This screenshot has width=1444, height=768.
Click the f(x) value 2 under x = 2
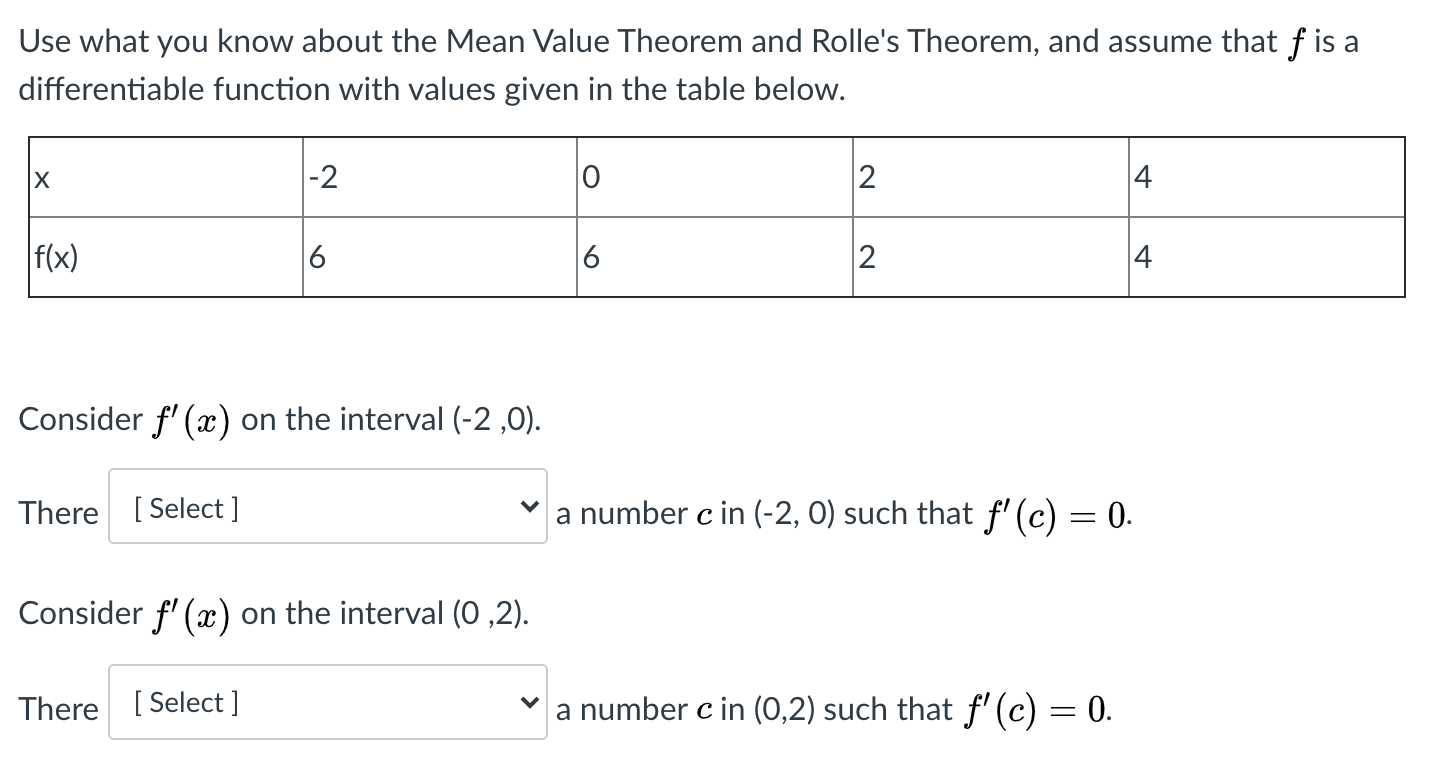pyautogui.click(x=990, y=255)
